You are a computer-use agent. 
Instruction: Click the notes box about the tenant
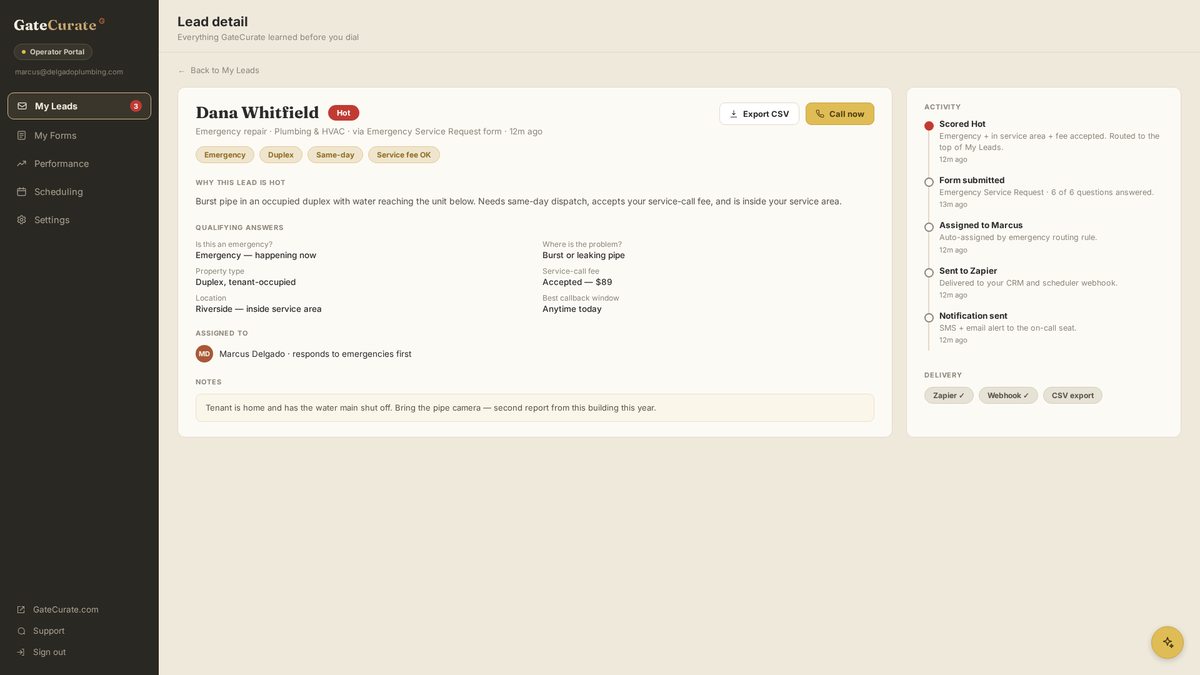click(535, 408)
